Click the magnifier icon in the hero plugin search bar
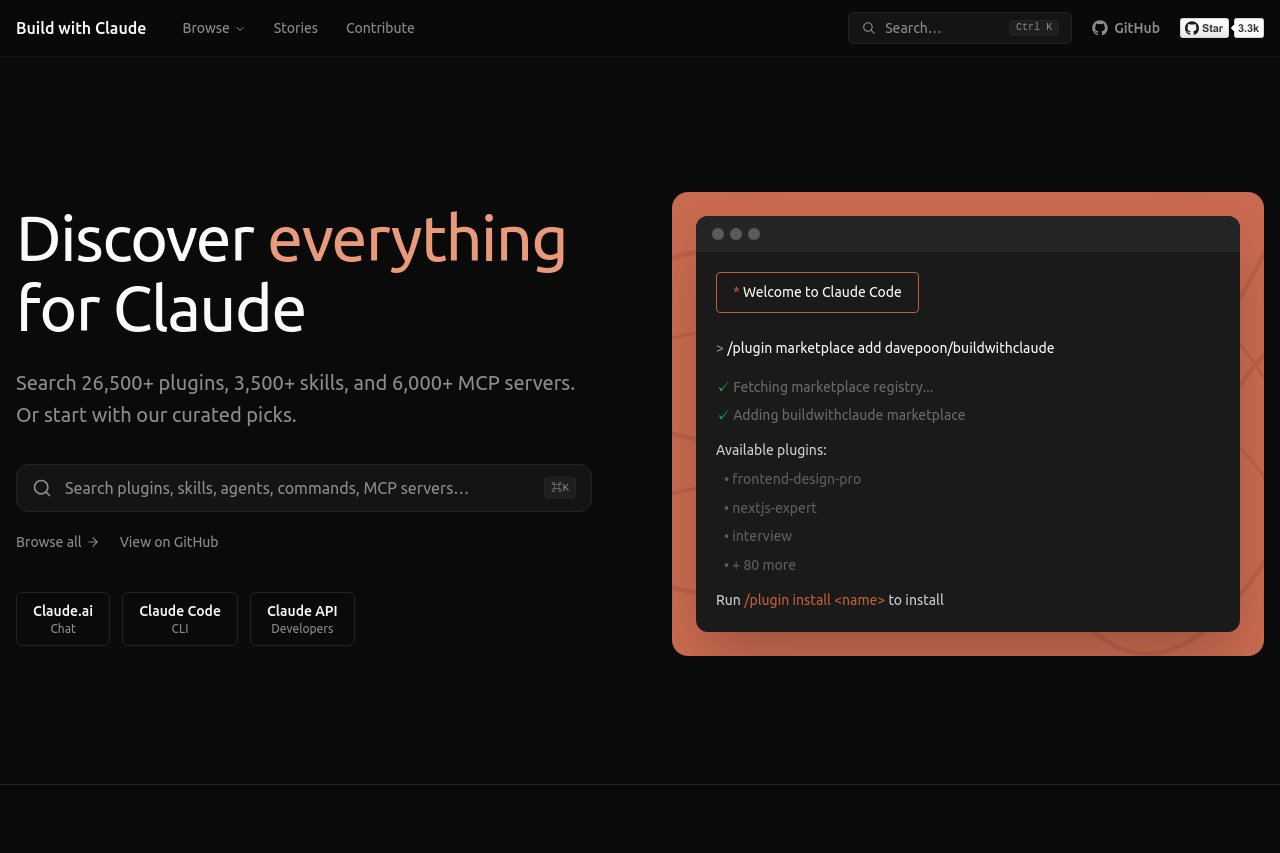The width and height of the screenshot is (1280, 853). [42, 488]
